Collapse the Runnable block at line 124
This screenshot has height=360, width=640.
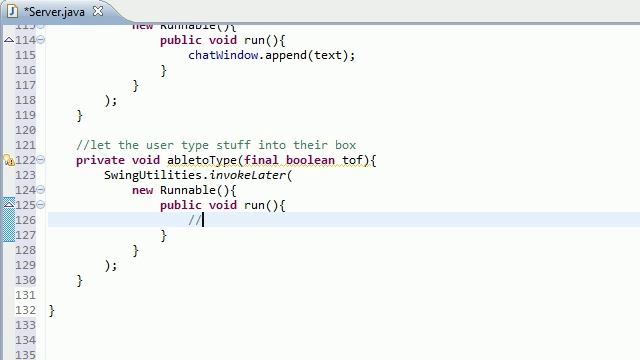click(x=41, y=190)
